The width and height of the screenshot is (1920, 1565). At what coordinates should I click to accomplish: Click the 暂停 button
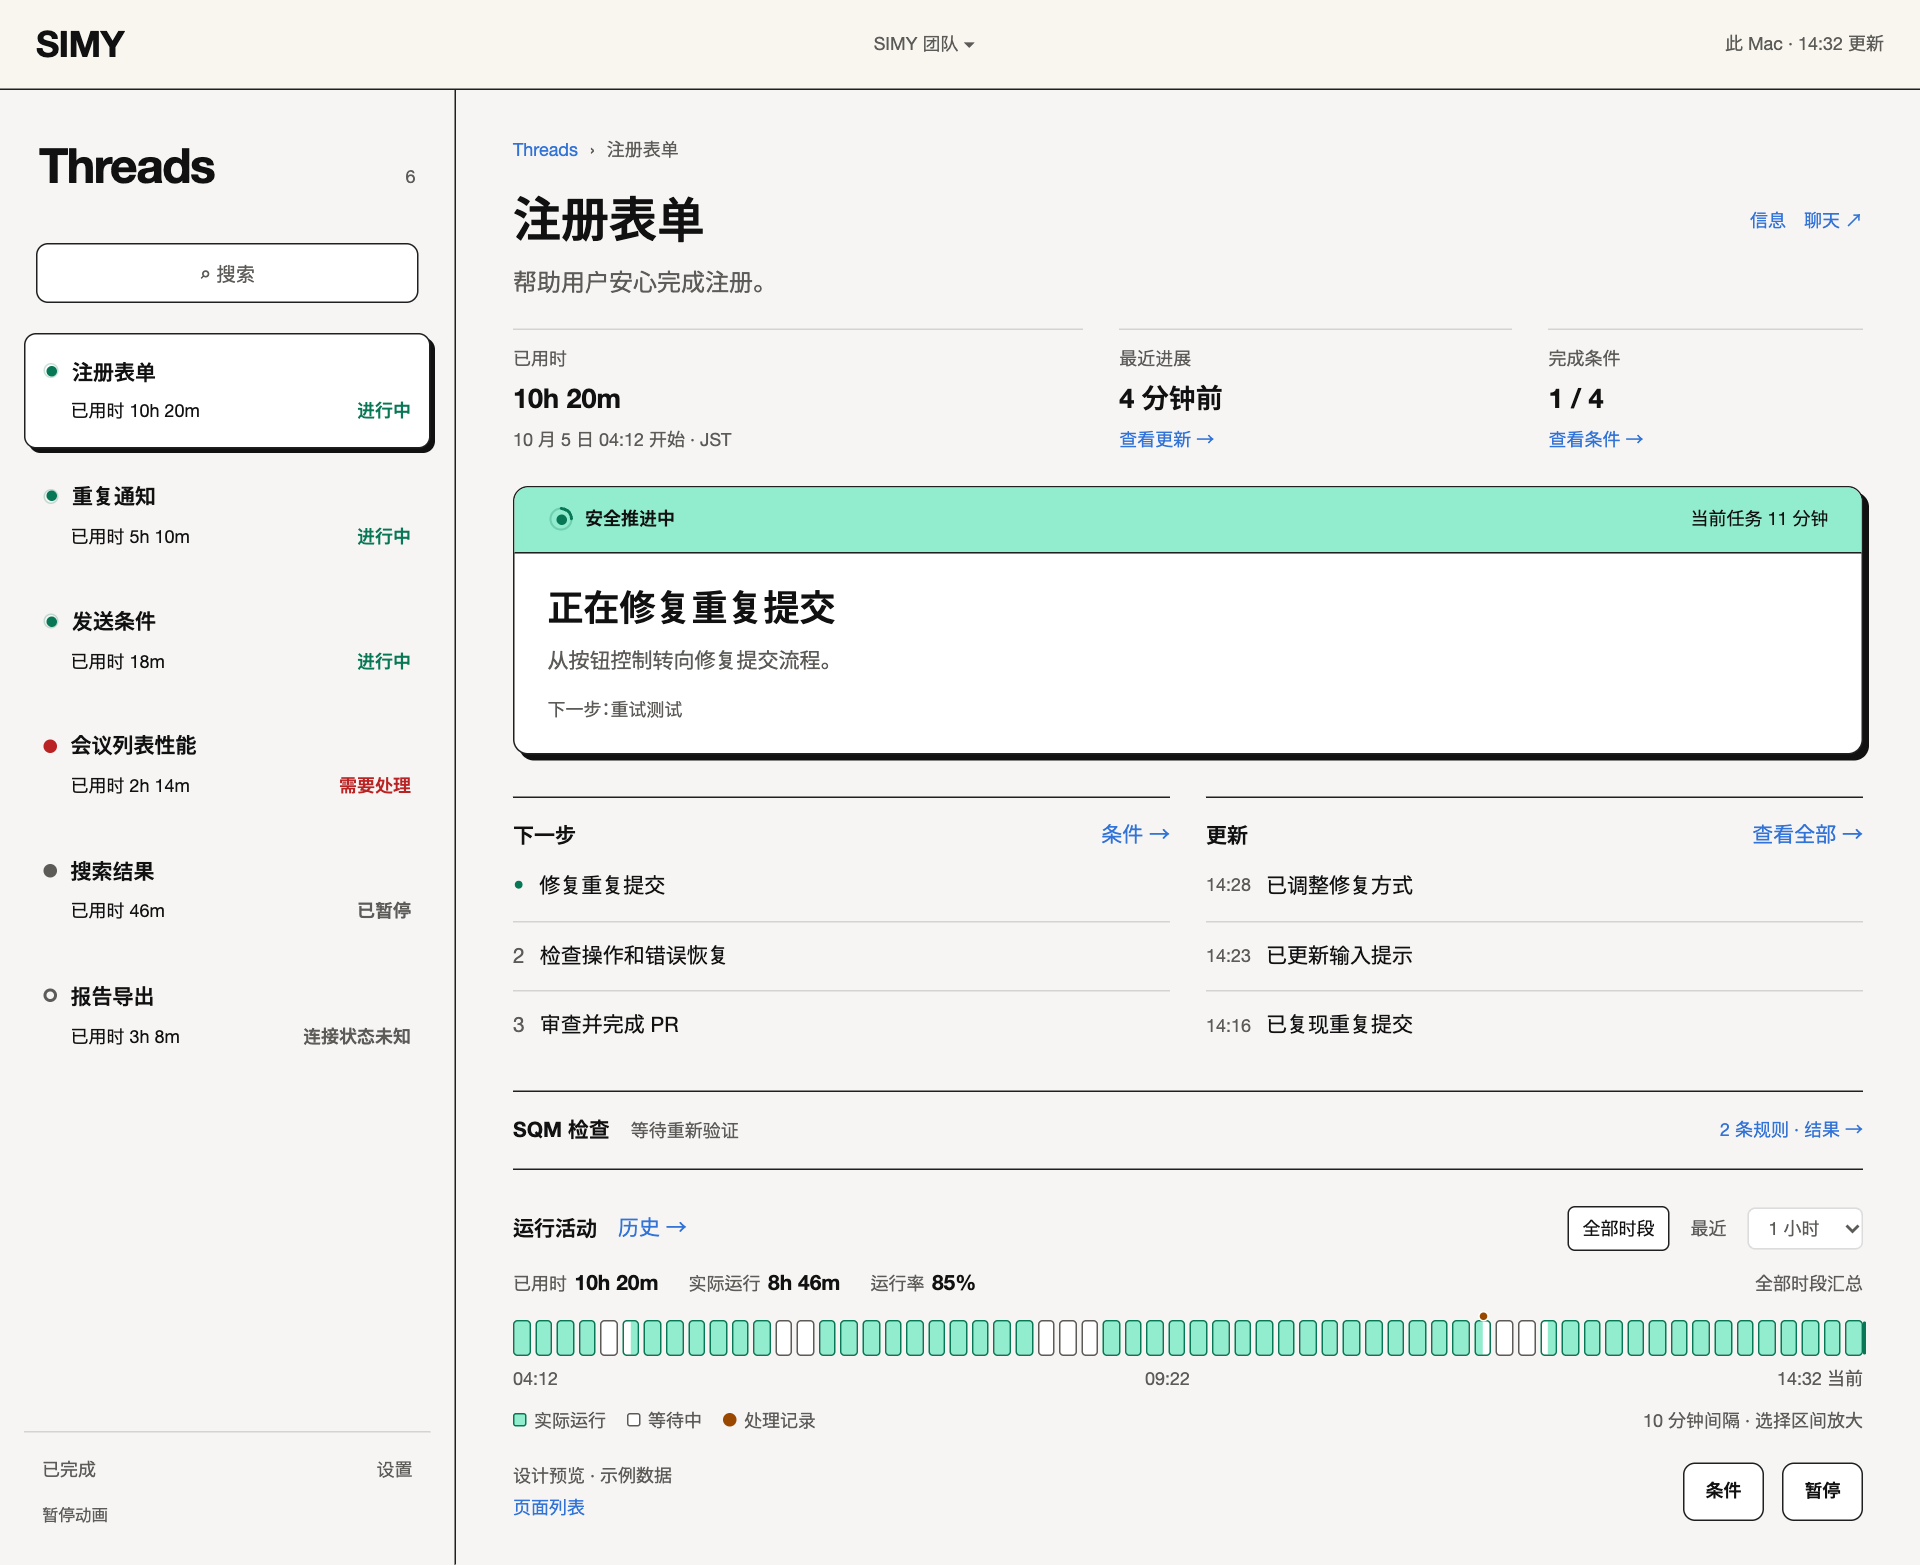(1822, 1491)
